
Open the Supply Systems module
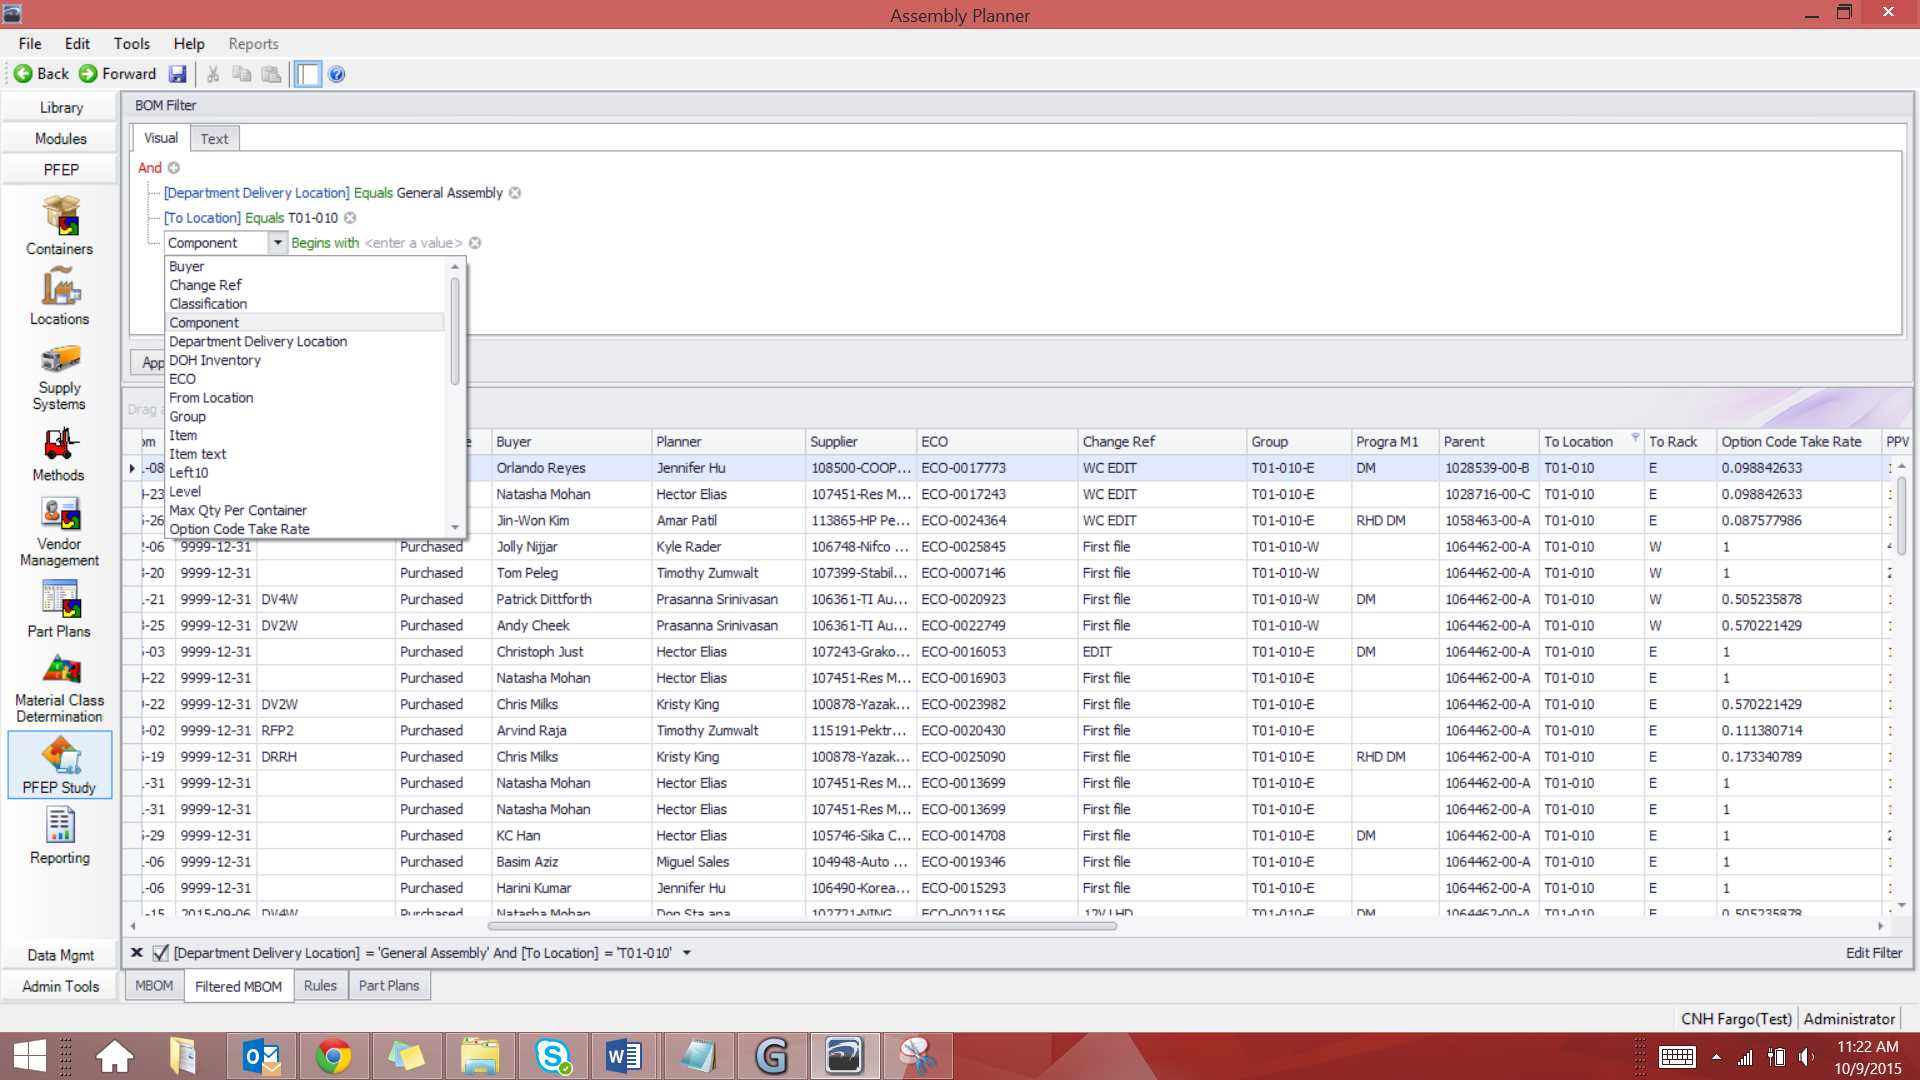[x=60, y=377]
